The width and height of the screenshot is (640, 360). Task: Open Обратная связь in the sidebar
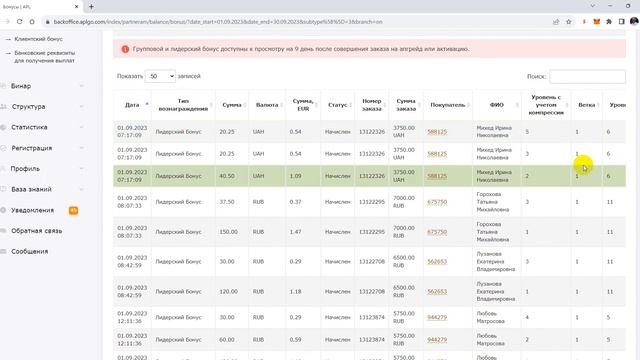point(37,231)
